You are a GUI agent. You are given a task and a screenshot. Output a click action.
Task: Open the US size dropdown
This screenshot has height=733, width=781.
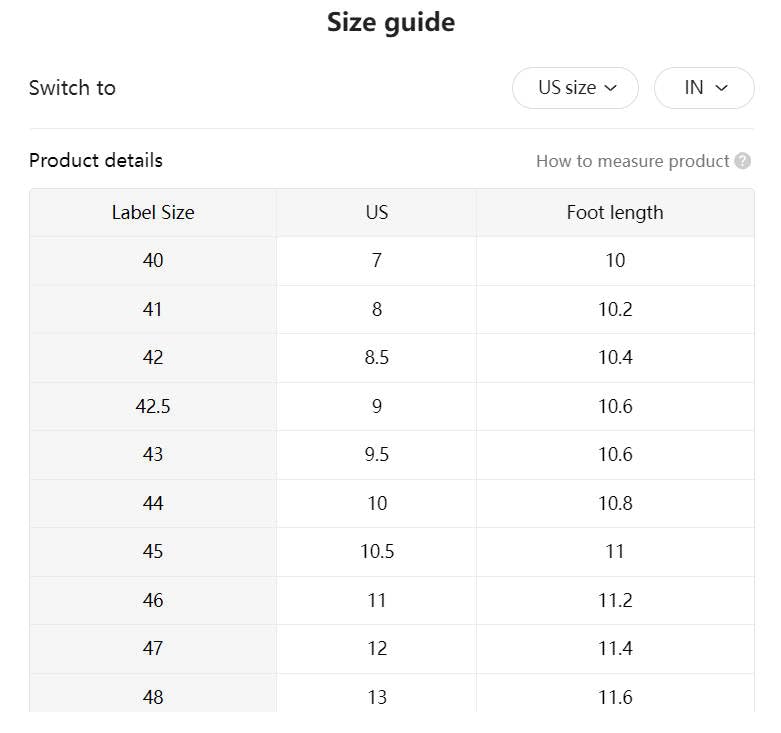575,88
